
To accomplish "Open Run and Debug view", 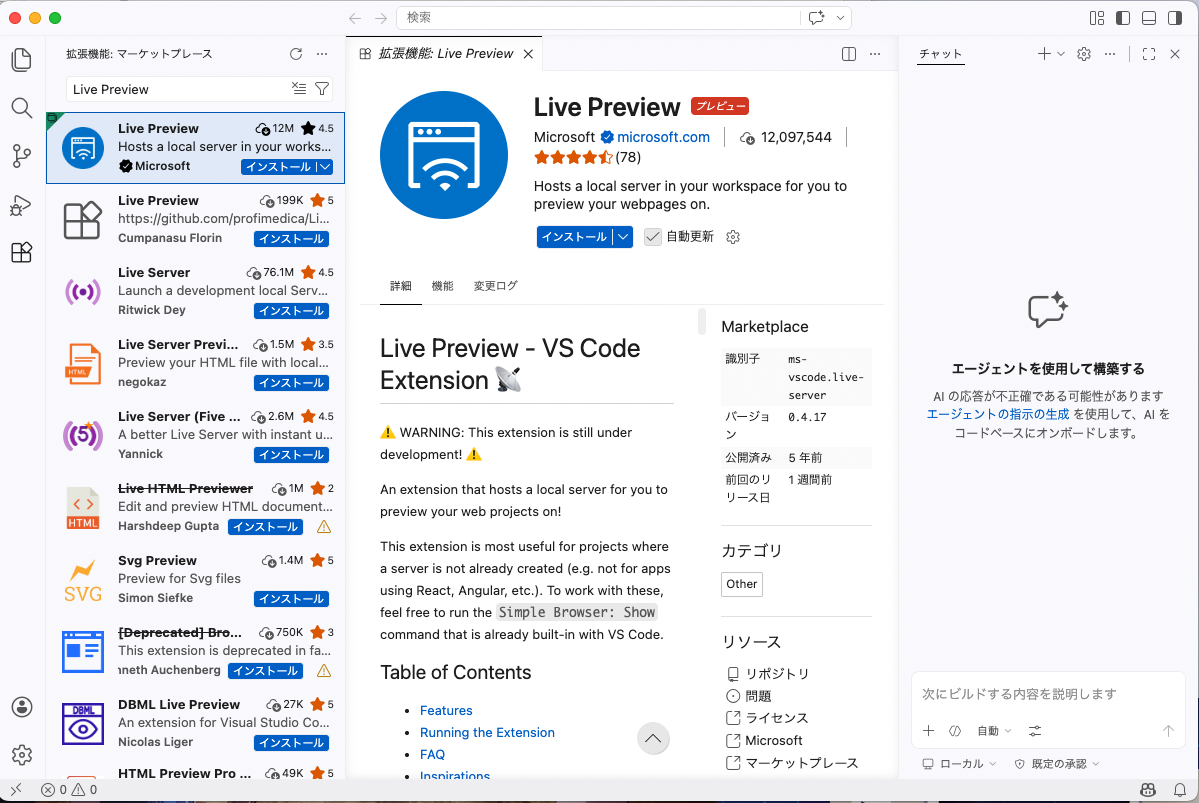I will coord(22,205).
